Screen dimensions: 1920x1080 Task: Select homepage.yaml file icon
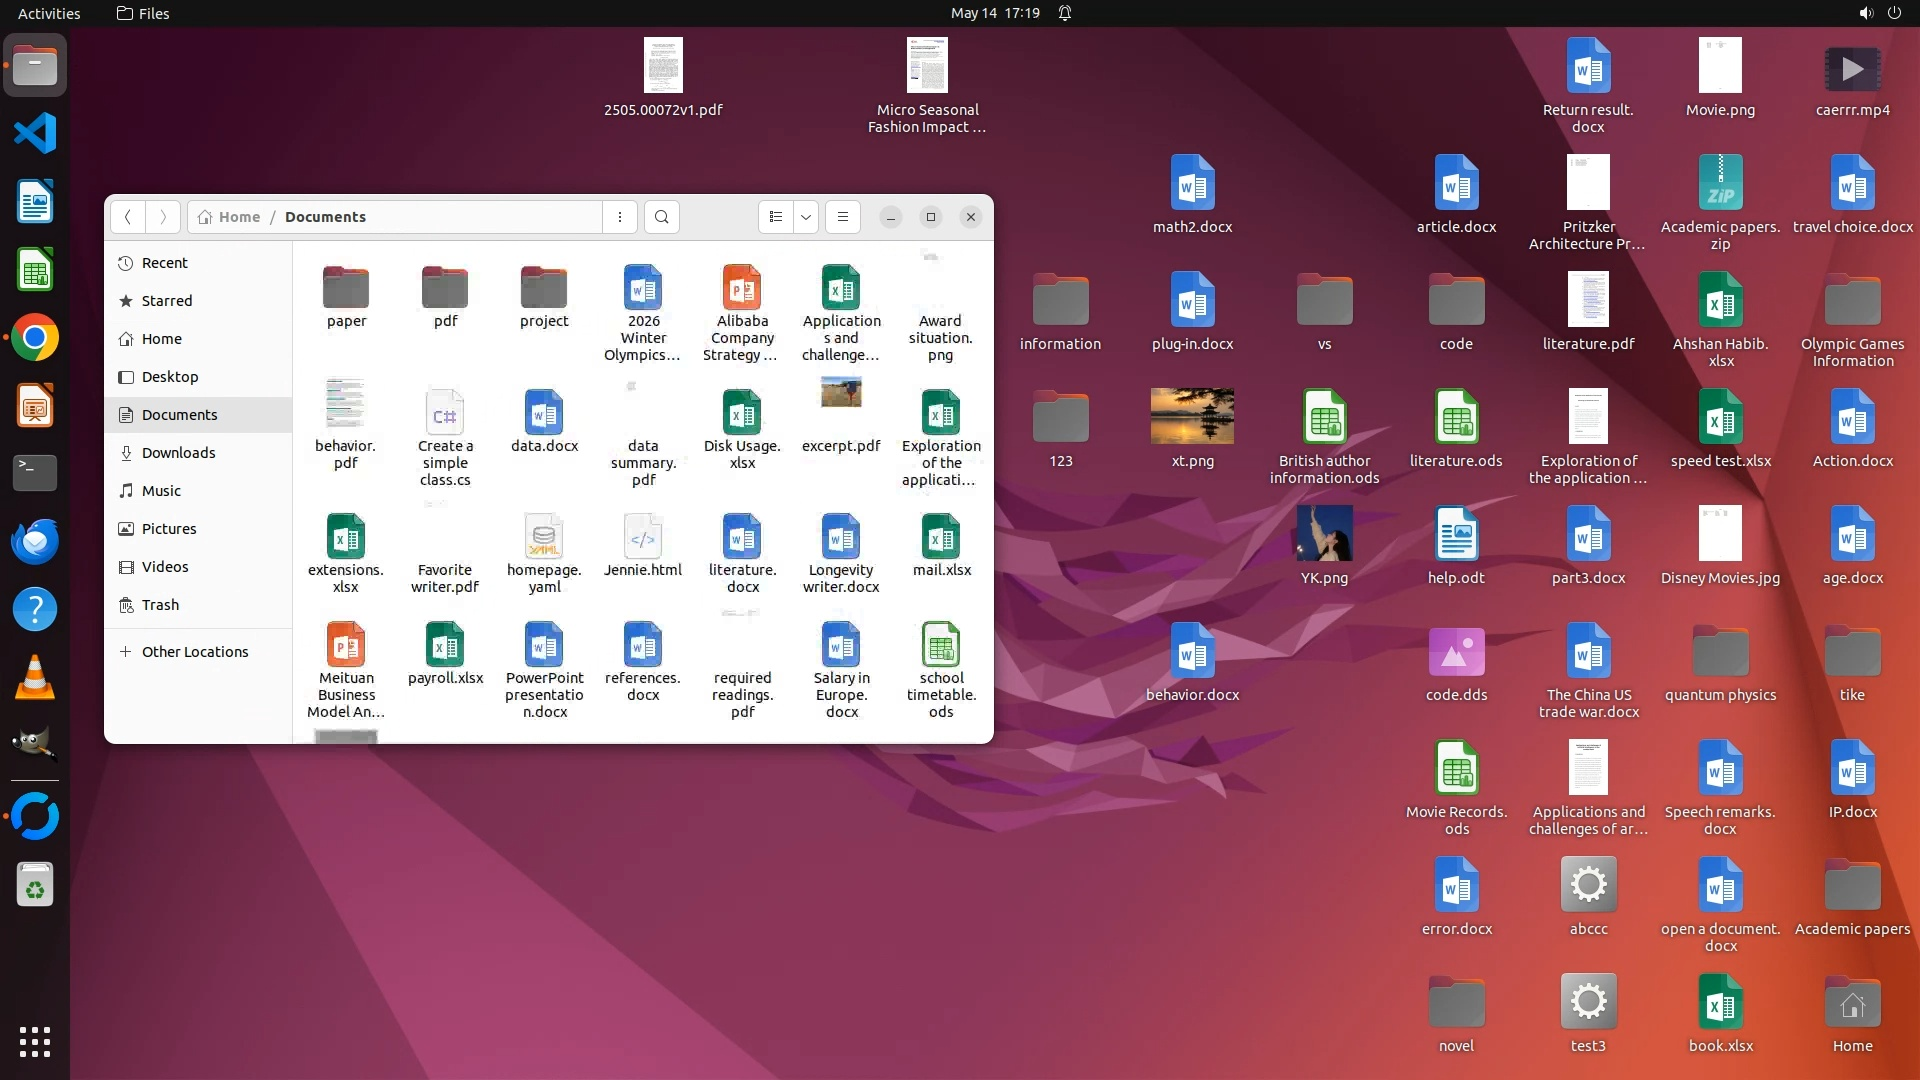click(544, 537)
